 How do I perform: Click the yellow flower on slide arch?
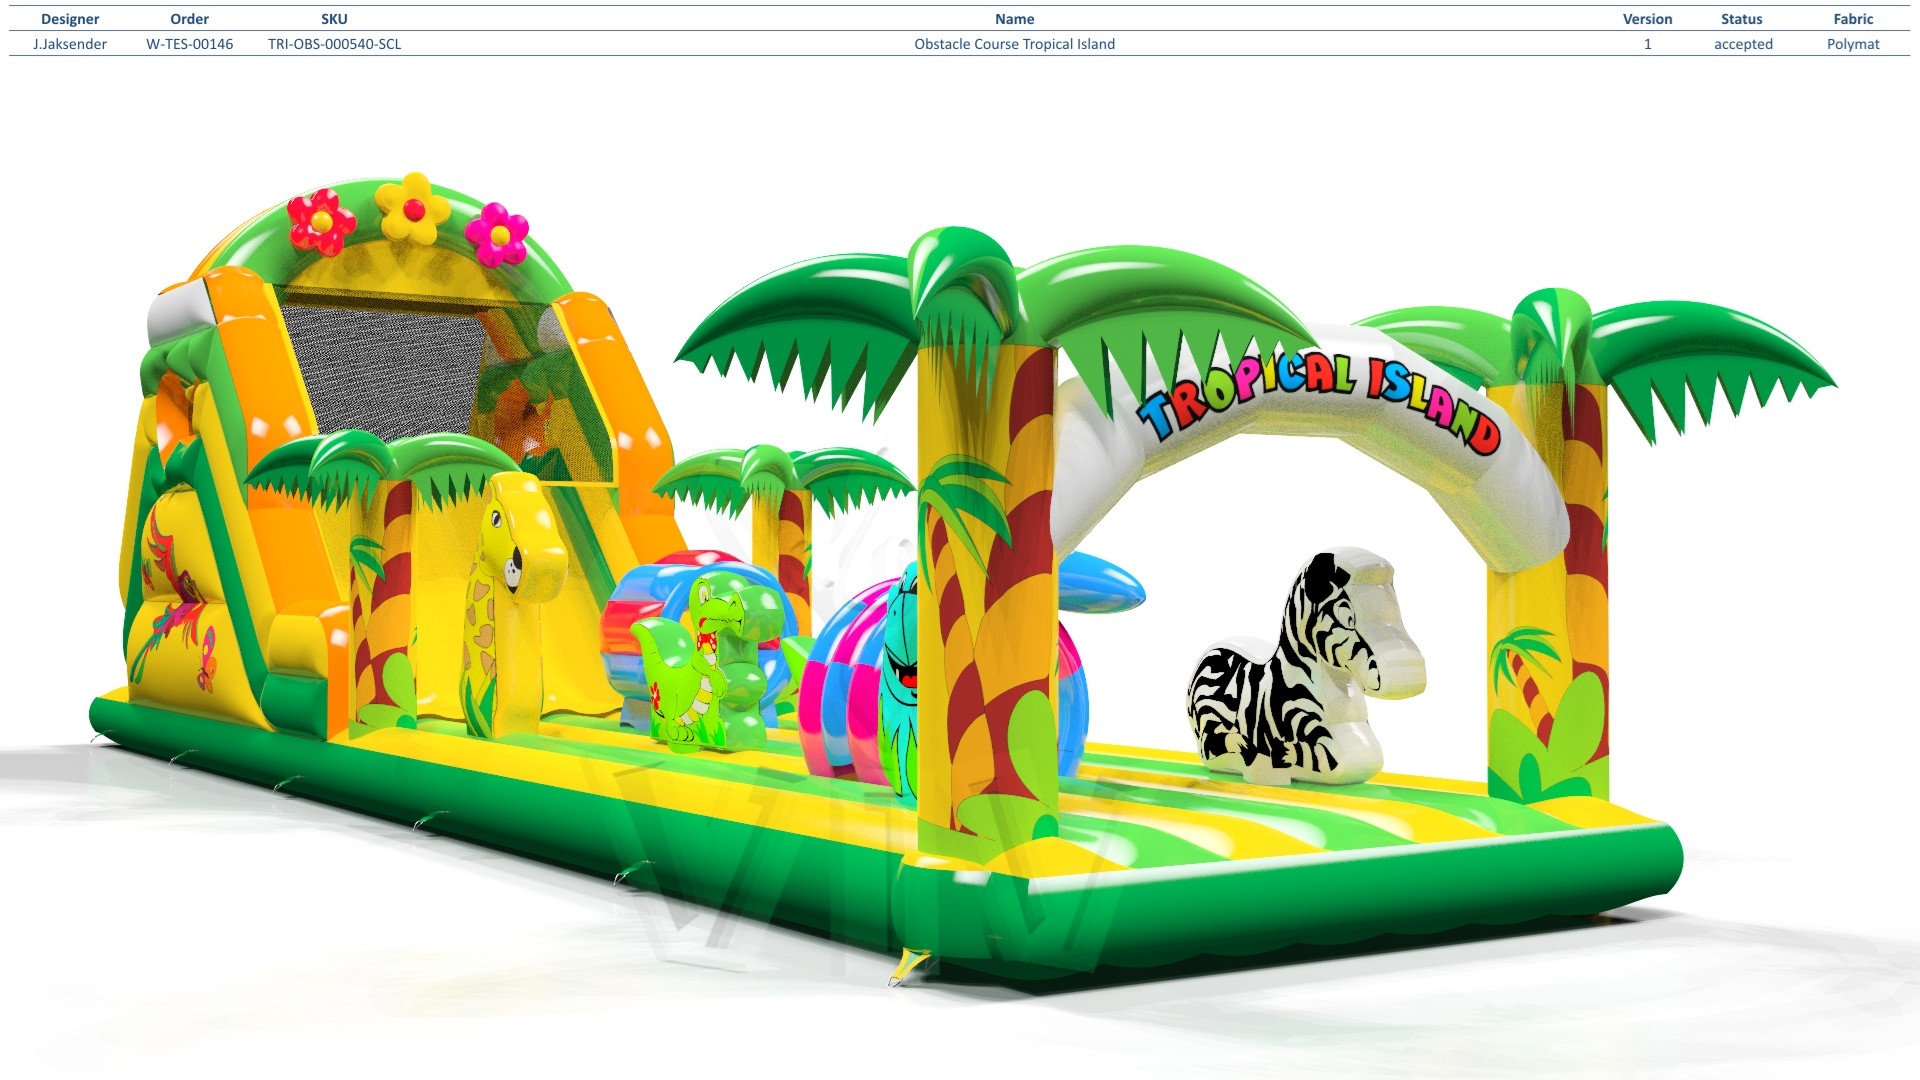[x=413, y=208]
